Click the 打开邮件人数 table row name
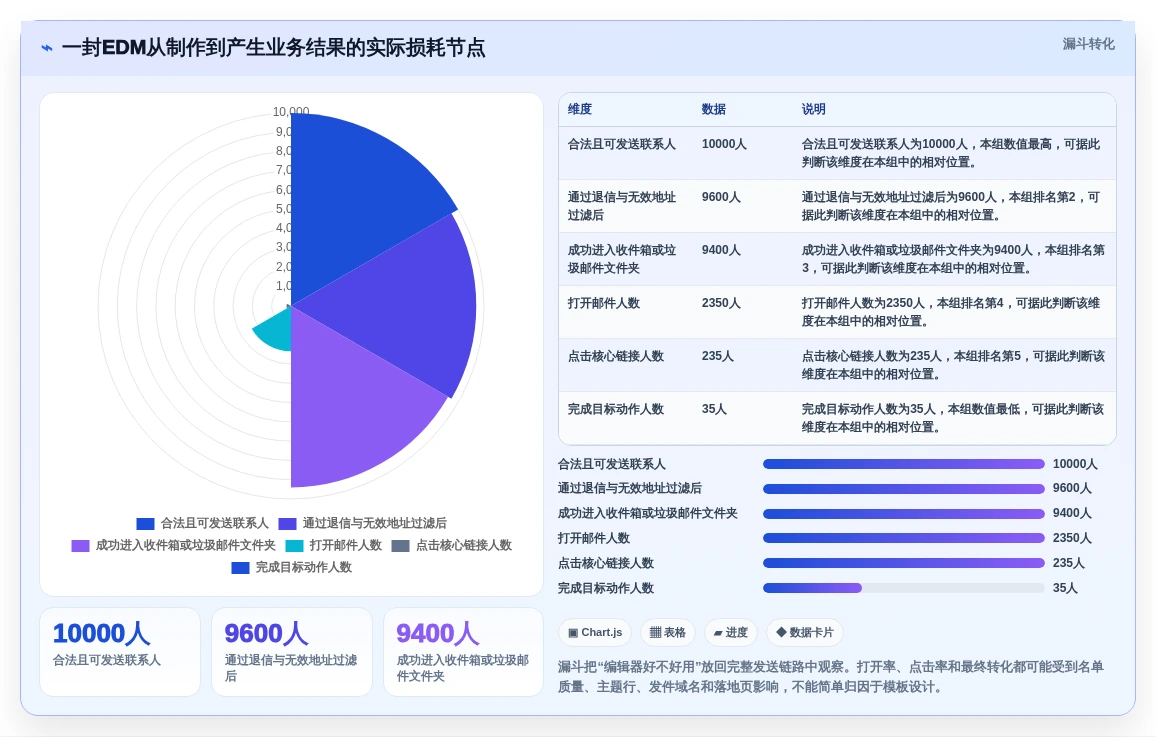Viewport: 1156px width, 737px height. [604, 304]
